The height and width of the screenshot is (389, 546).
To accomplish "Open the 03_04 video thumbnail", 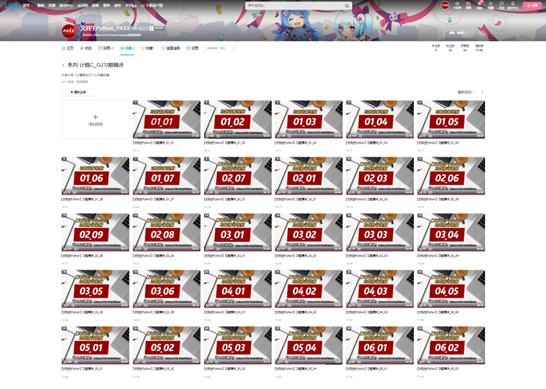I will click(x=451, y=232).
